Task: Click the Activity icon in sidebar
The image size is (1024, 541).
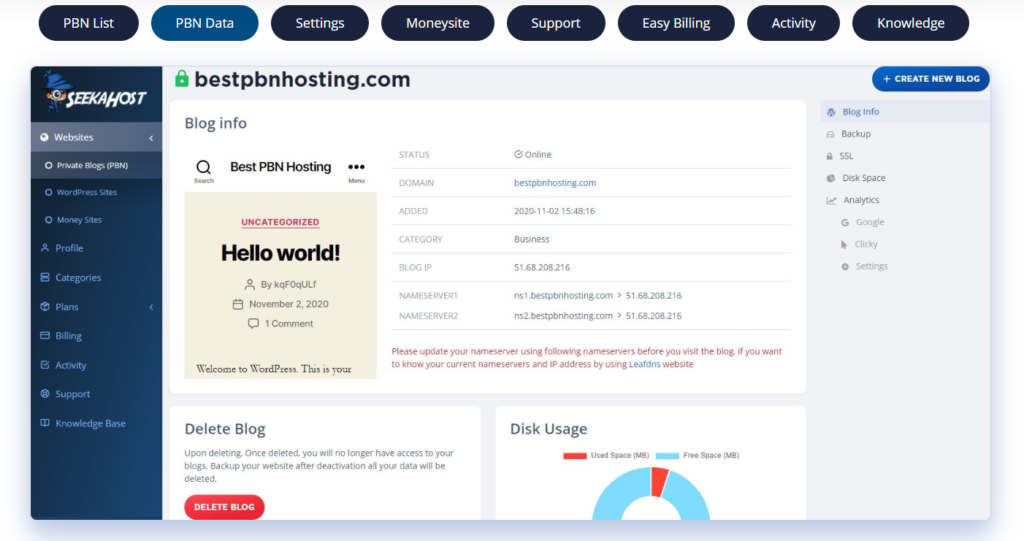Action: (x=45, y=365)
